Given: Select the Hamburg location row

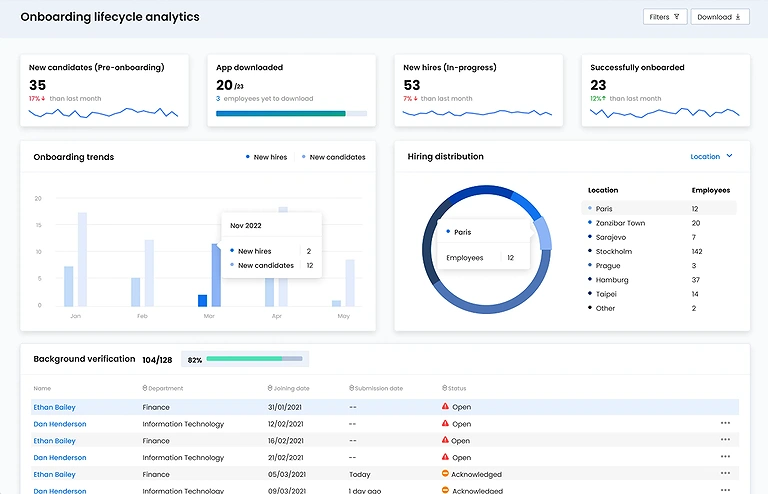Looking at the screenshot, I should pos(659,280).
